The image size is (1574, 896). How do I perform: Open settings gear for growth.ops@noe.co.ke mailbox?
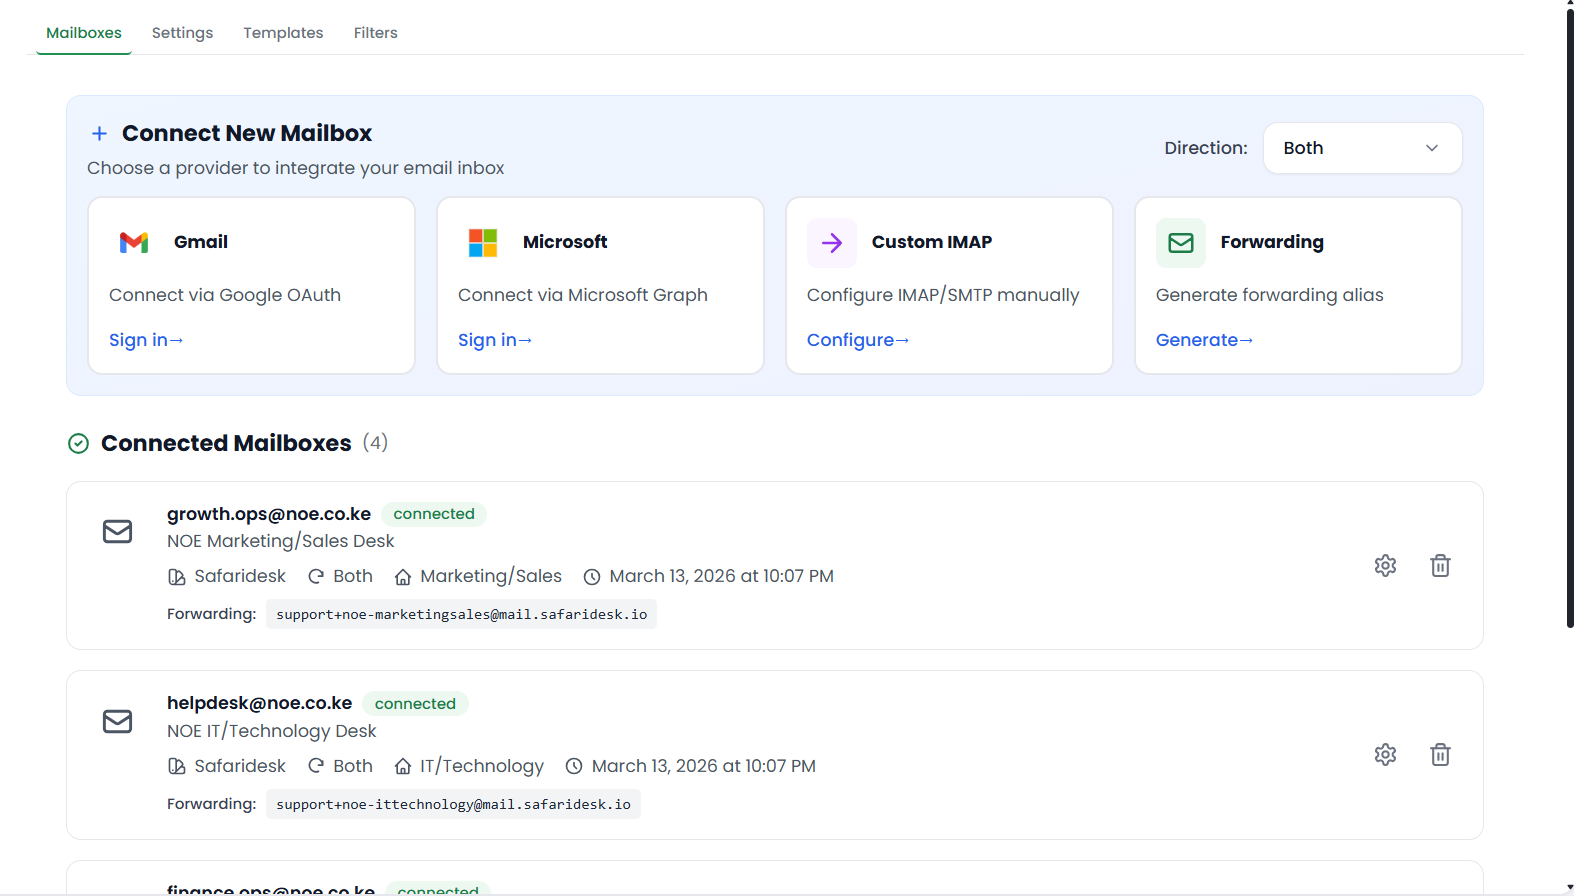pos(1385,566)
